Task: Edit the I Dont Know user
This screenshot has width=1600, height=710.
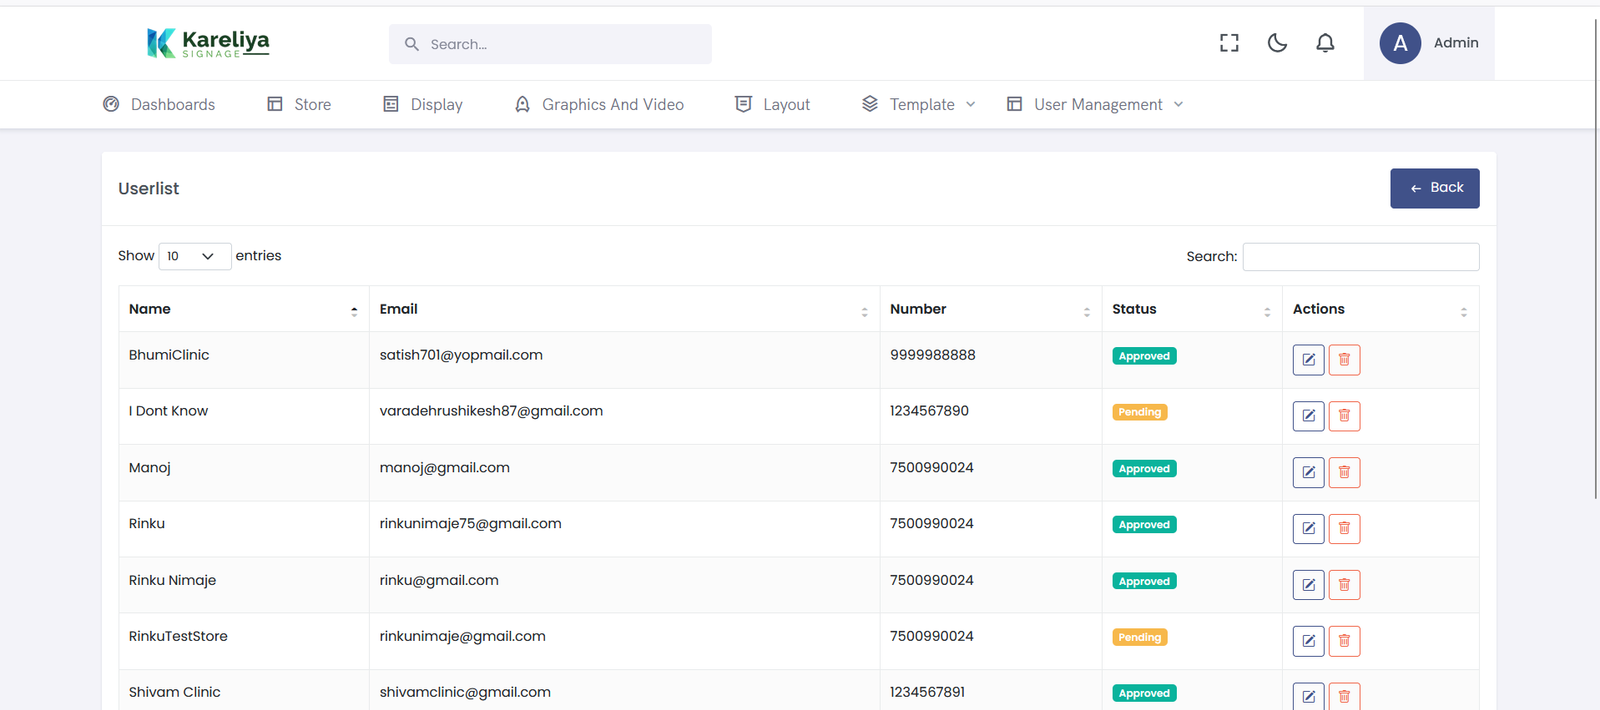Action: pos(1309,416)
